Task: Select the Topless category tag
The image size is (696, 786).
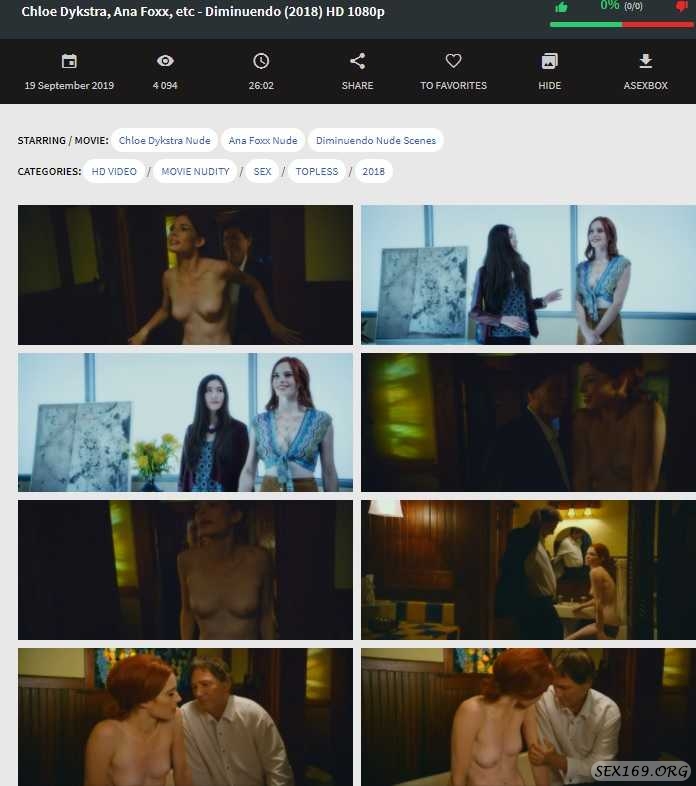Action: point(318,172)
